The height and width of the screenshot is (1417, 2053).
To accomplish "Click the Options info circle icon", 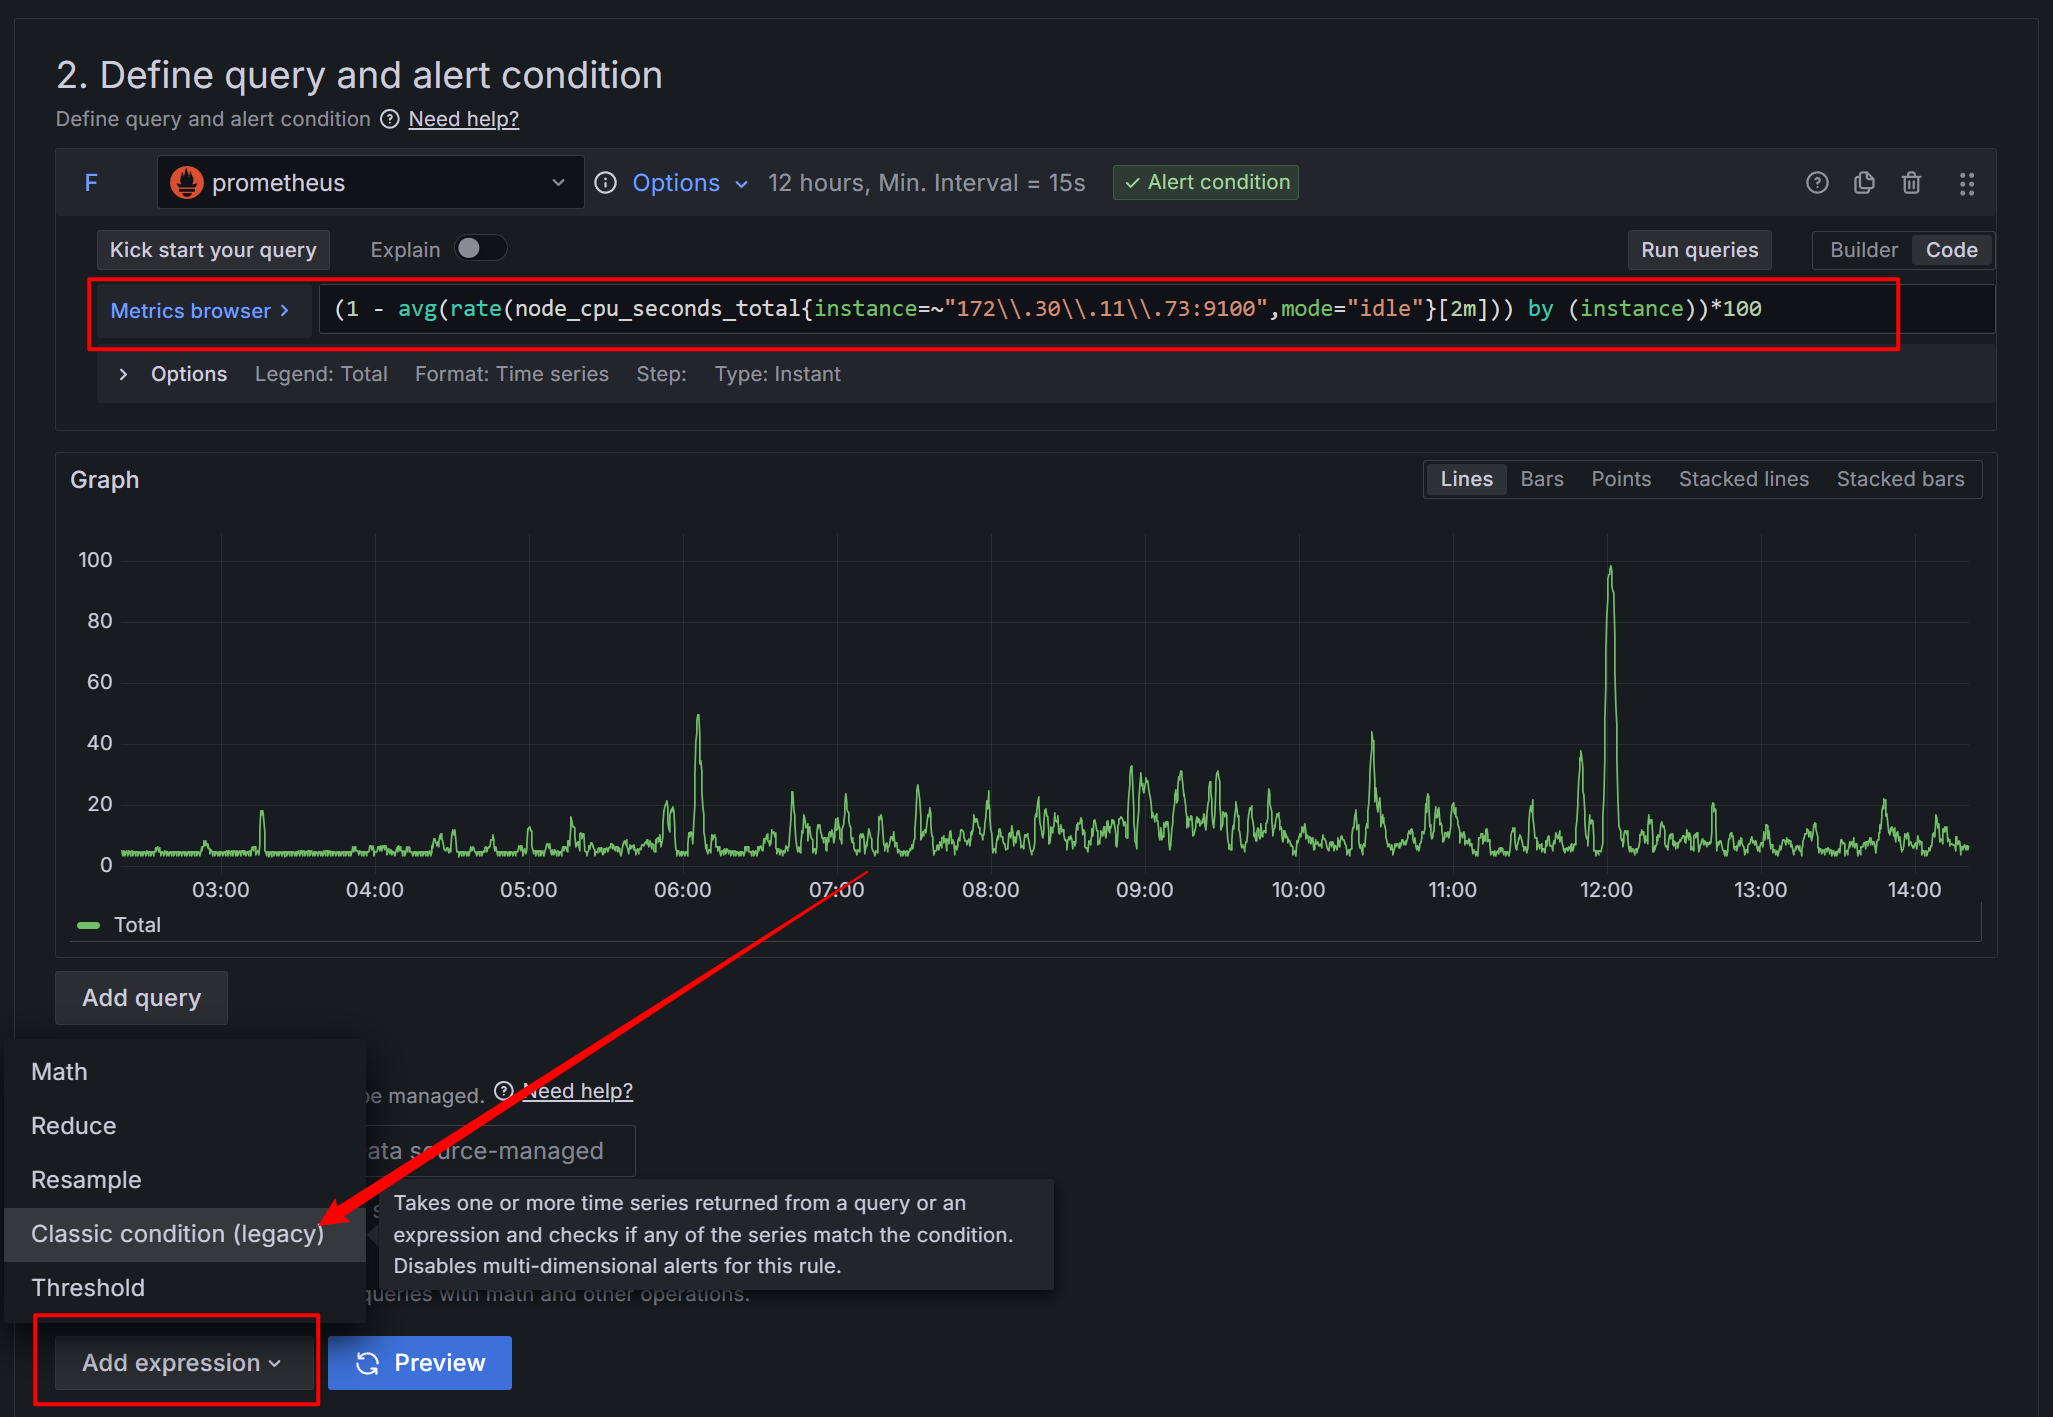I will [x=605, y=183].
